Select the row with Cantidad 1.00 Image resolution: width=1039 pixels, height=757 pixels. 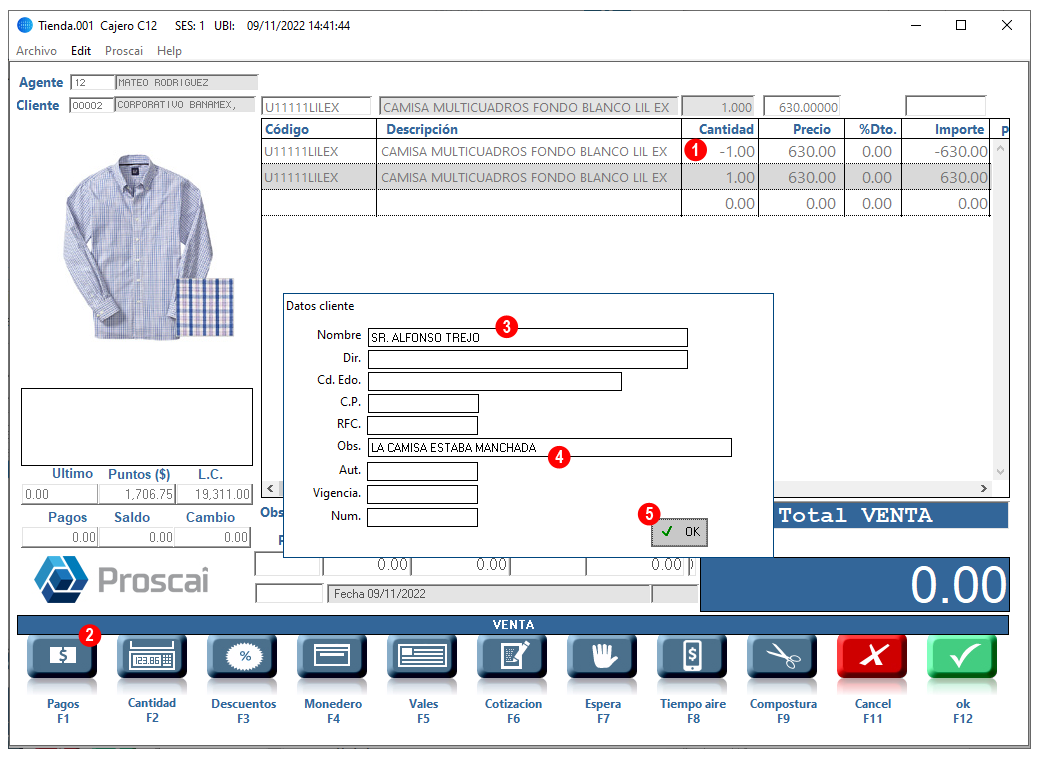click(x=626, y=178)
